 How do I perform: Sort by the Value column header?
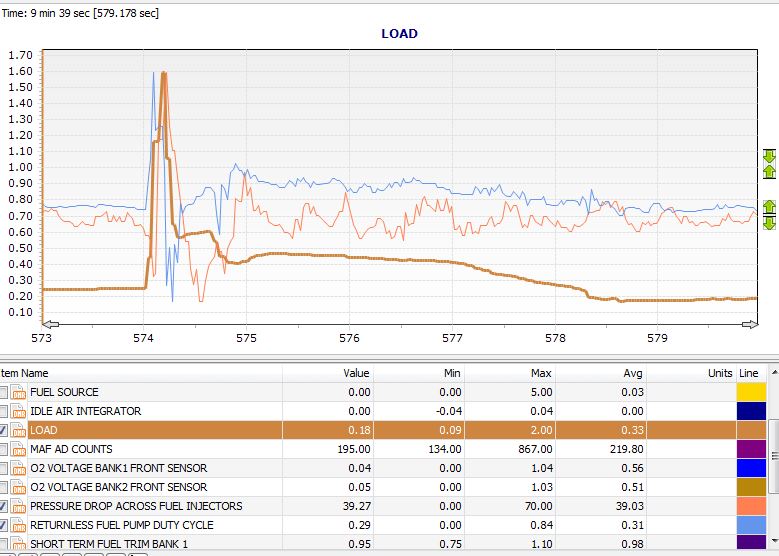[x=328, y=373]
